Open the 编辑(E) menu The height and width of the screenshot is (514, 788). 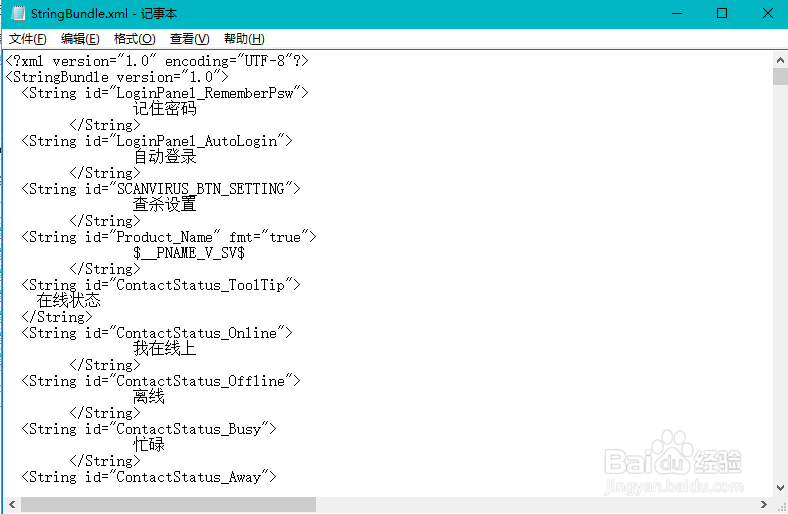(80, 39)
